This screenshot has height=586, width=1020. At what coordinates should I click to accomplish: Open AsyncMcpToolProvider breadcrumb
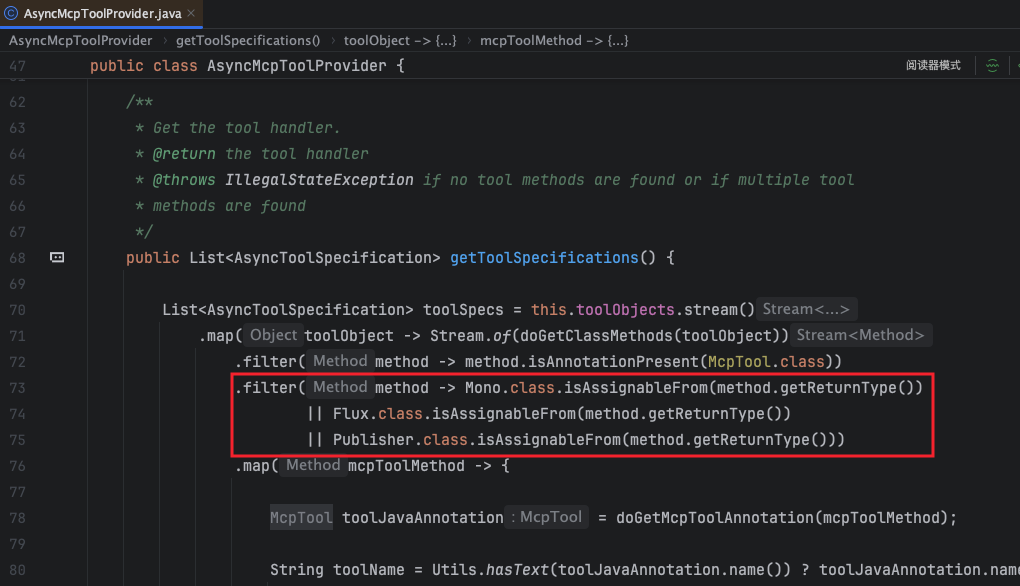tap(81, 41)
